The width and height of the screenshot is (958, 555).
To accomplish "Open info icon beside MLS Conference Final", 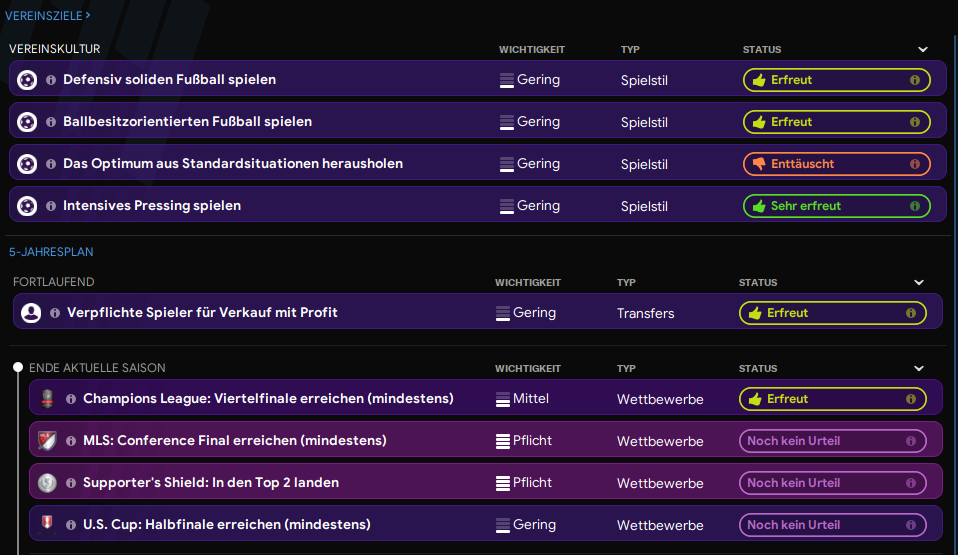I will click(71, 441).
